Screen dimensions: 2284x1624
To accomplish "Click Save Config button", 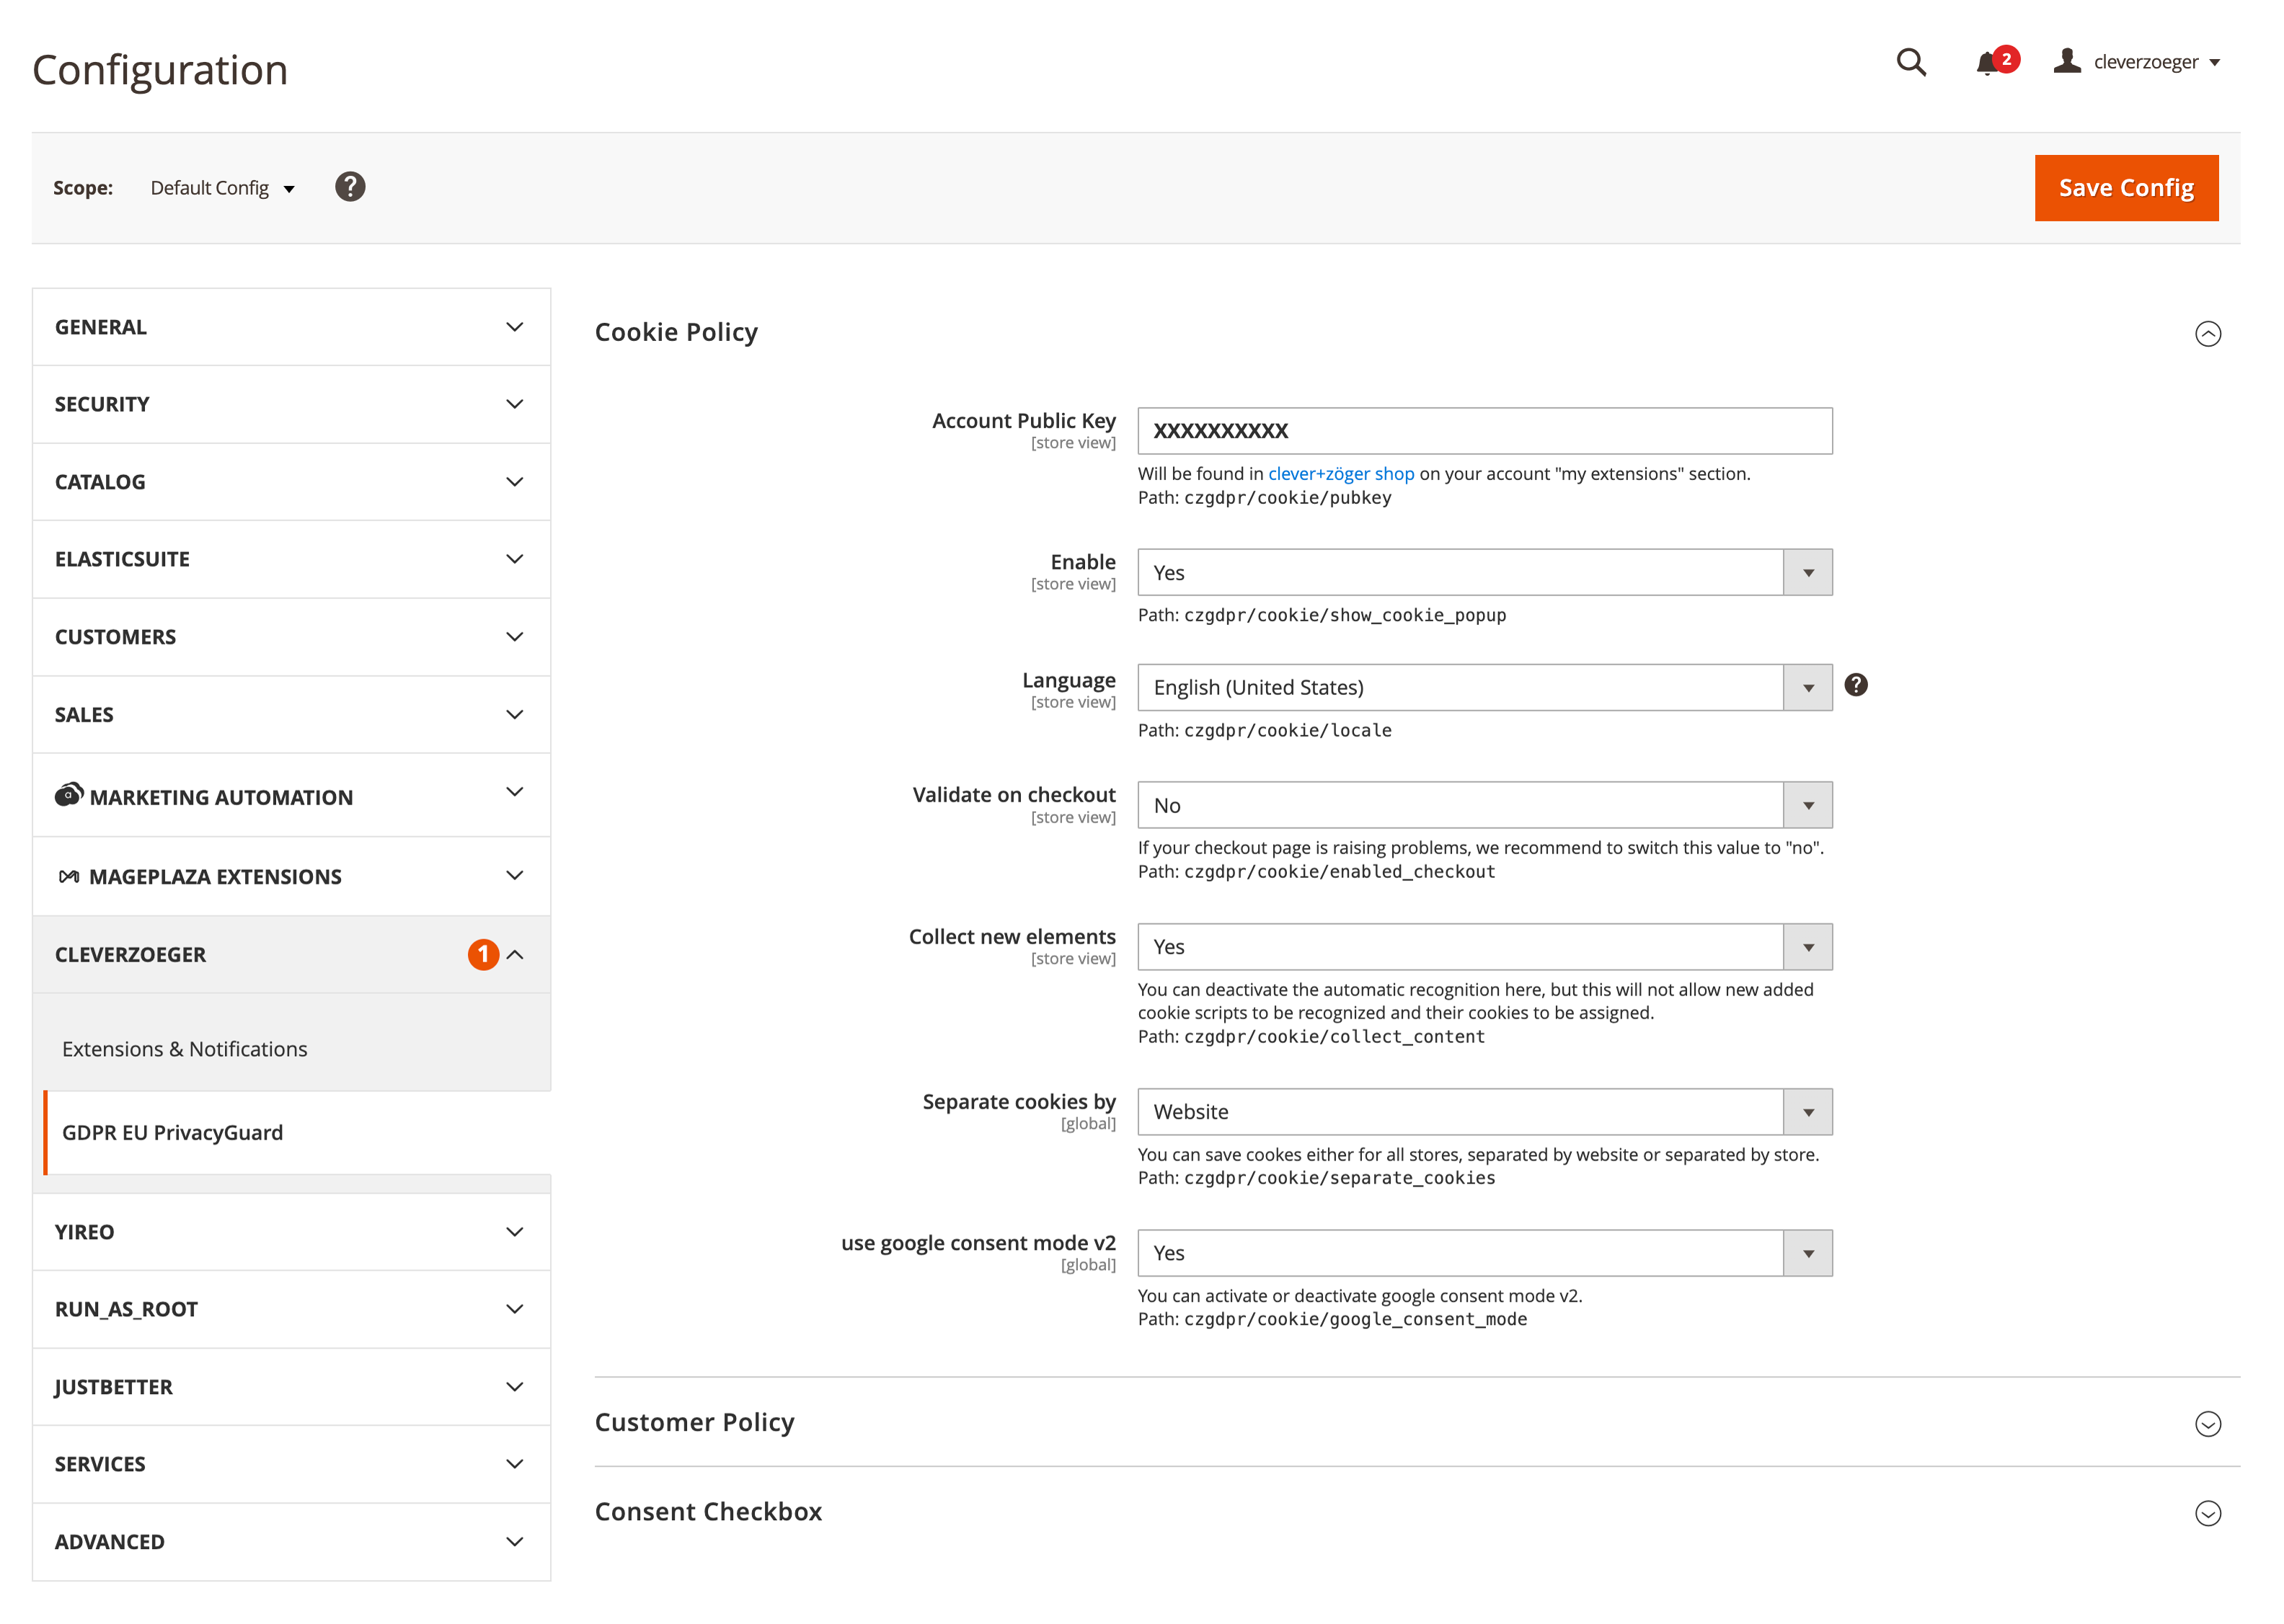I will pos(2126,188).
